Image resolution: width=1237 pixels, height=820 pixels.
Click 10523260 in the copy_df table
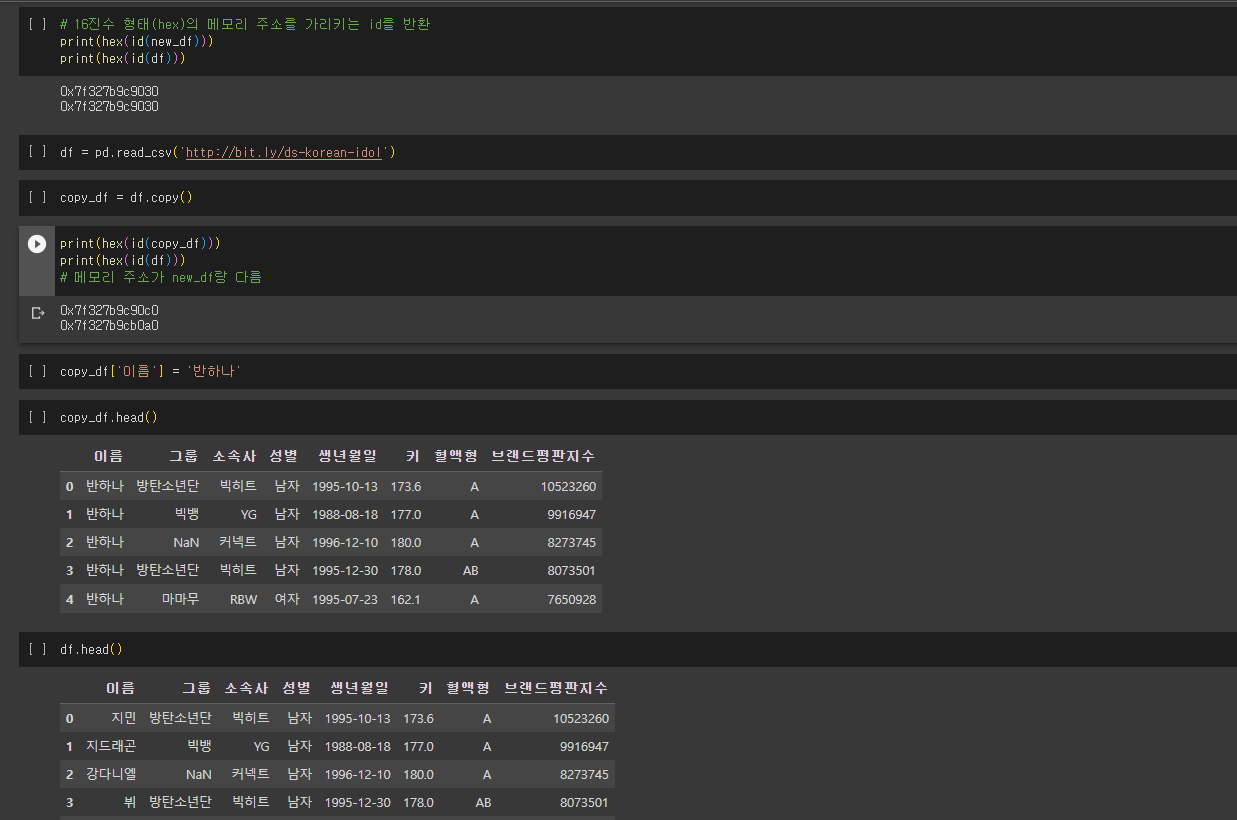568,487
